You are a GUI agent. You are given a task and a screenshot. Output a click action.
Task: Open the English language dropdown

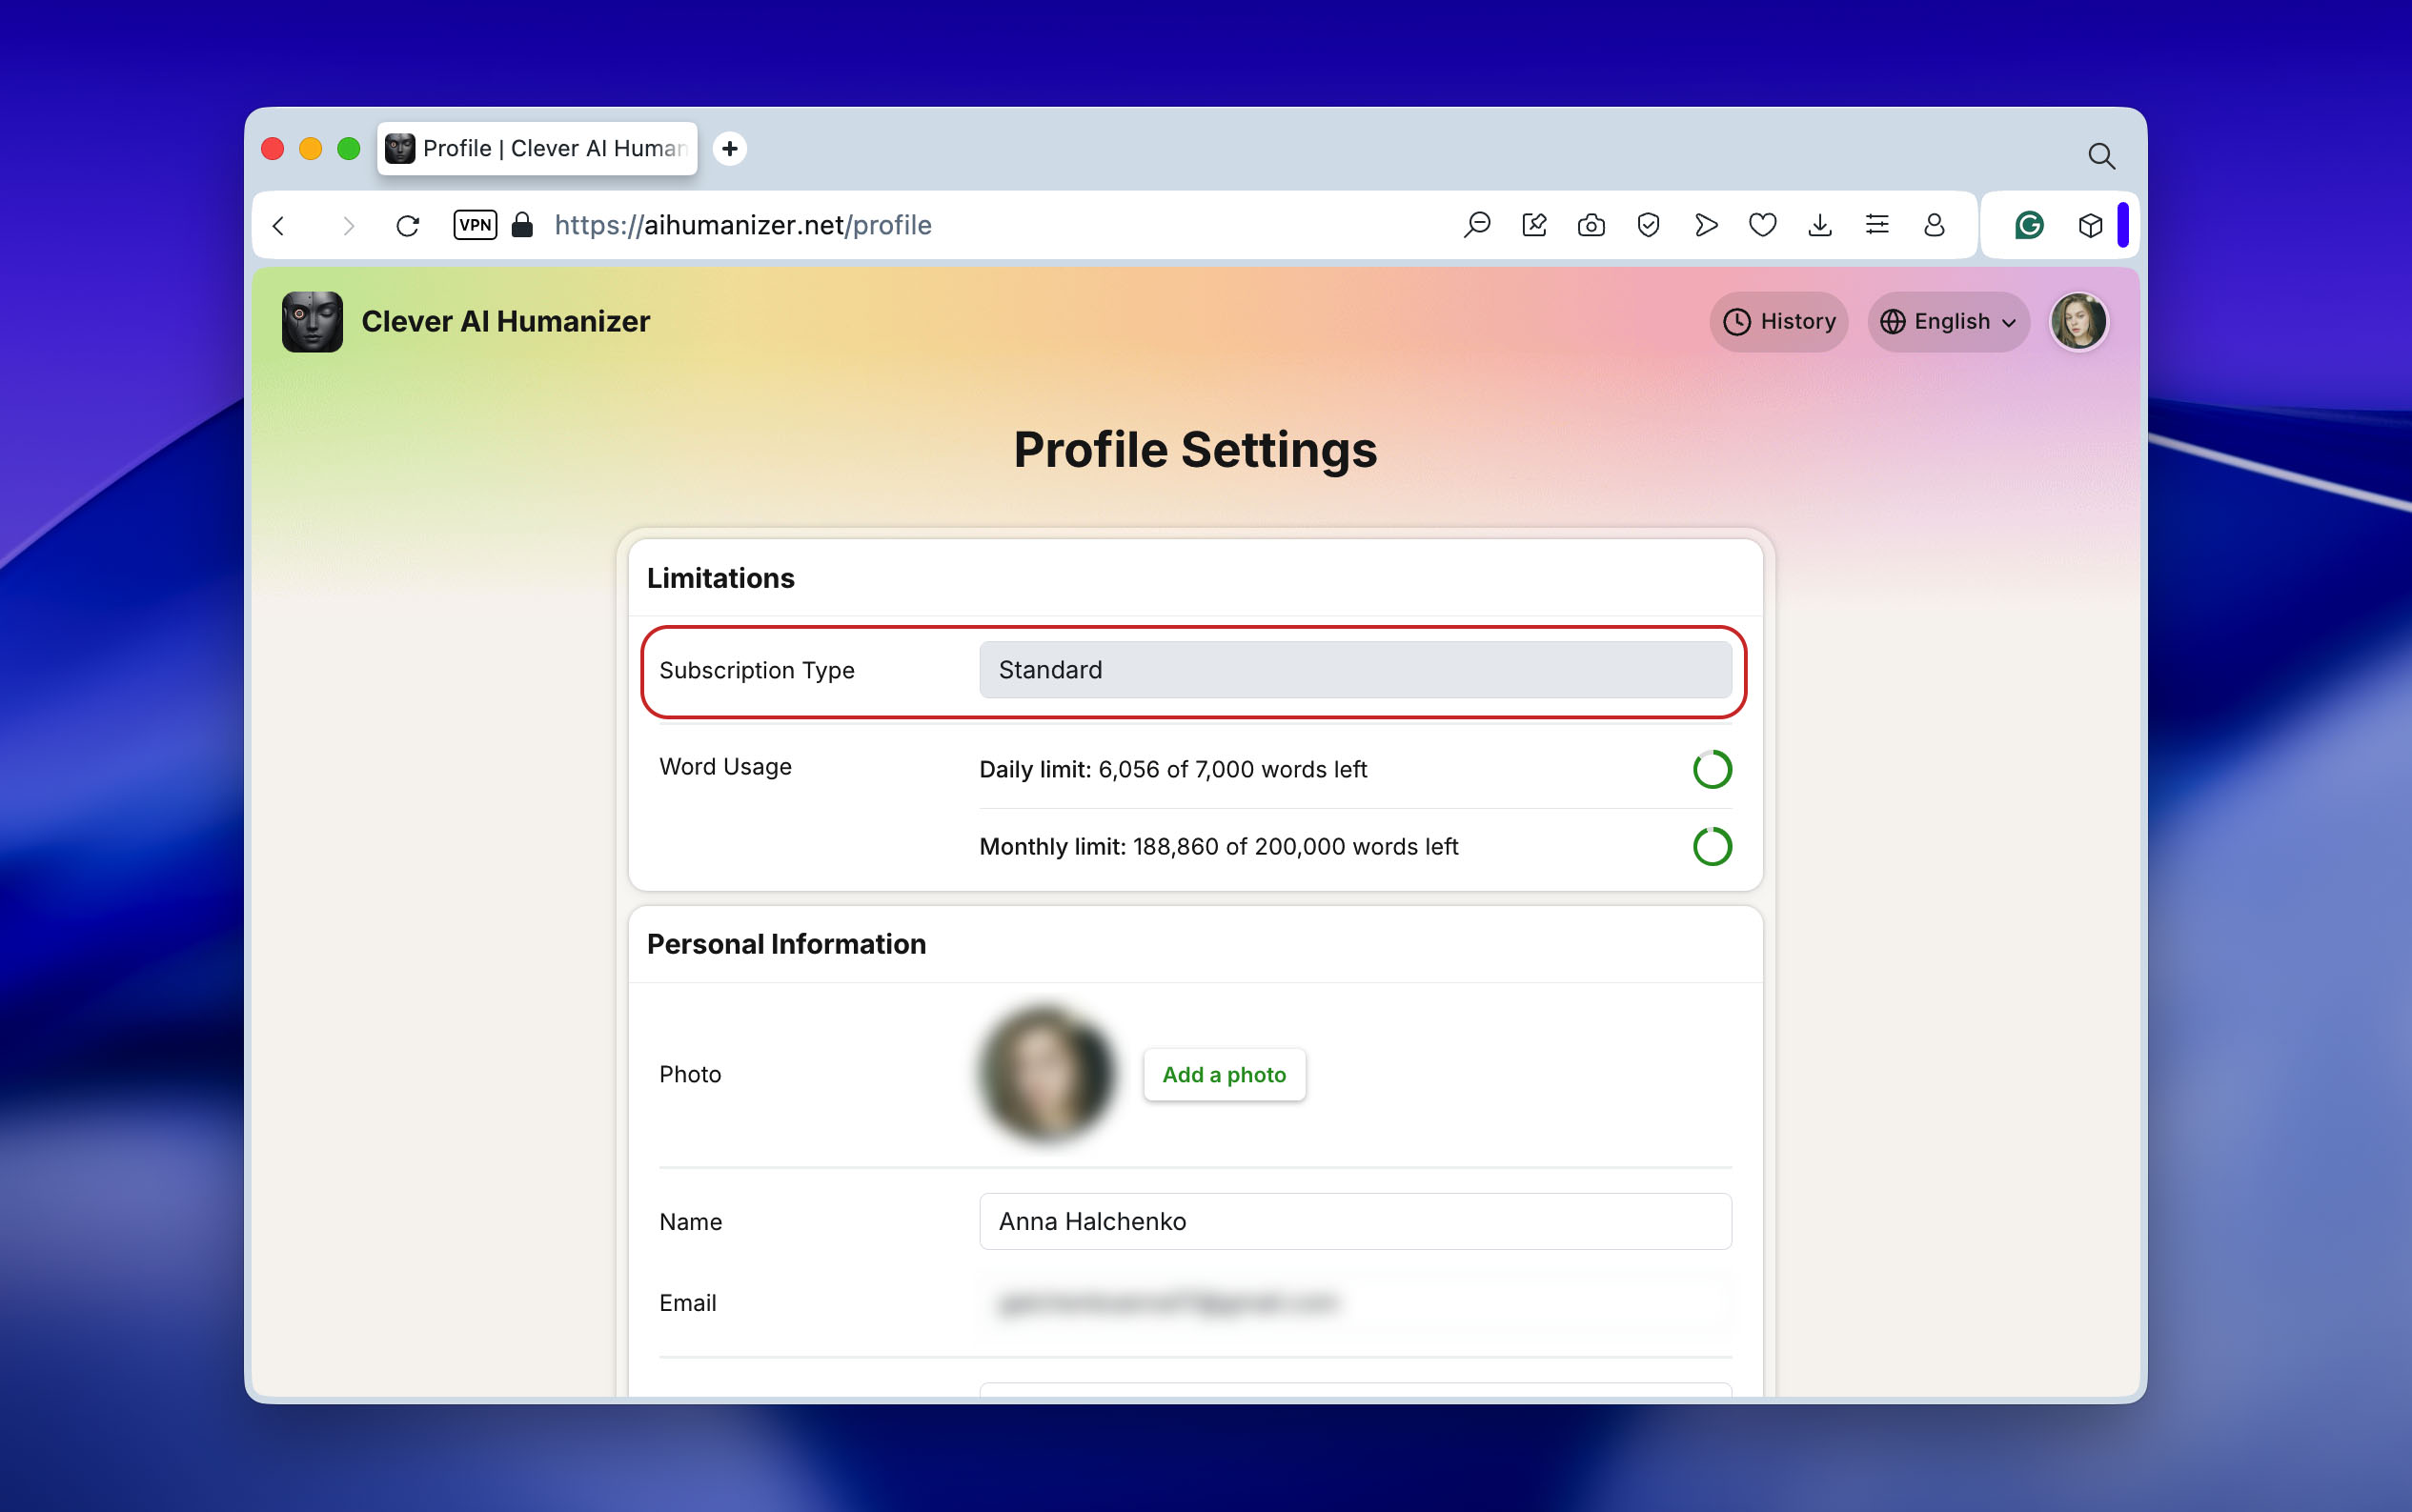click(1948, 321)
